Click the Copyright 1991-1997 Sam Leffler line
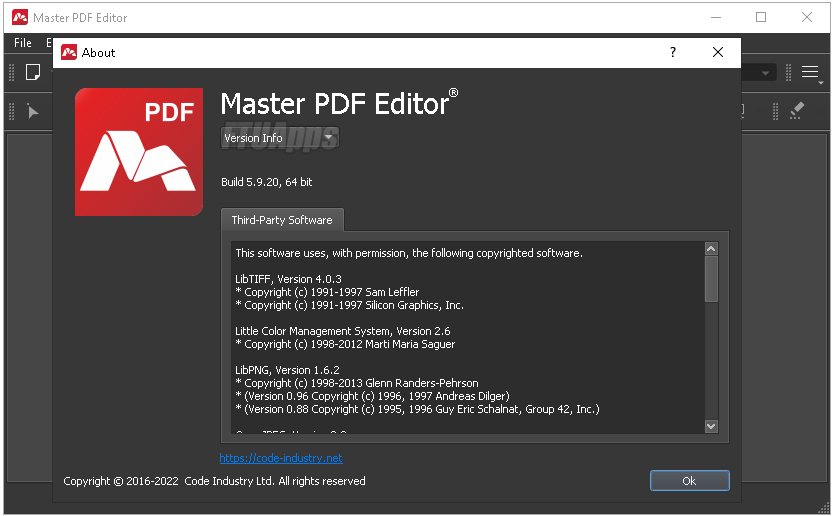 point(327,292)
